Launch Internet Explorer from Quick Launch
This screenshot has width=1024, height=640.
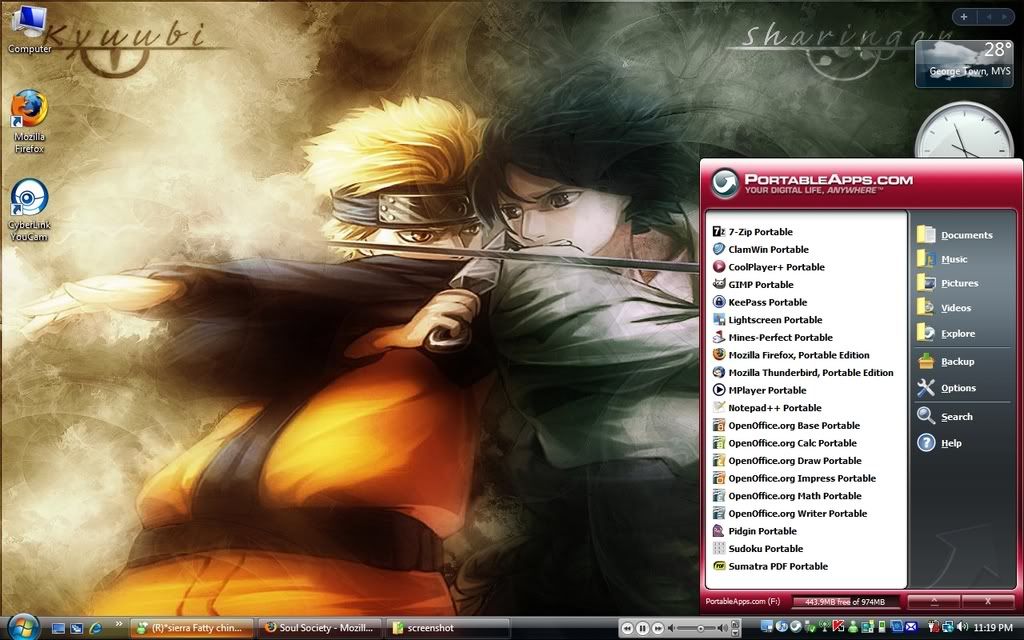pos(95,628)
